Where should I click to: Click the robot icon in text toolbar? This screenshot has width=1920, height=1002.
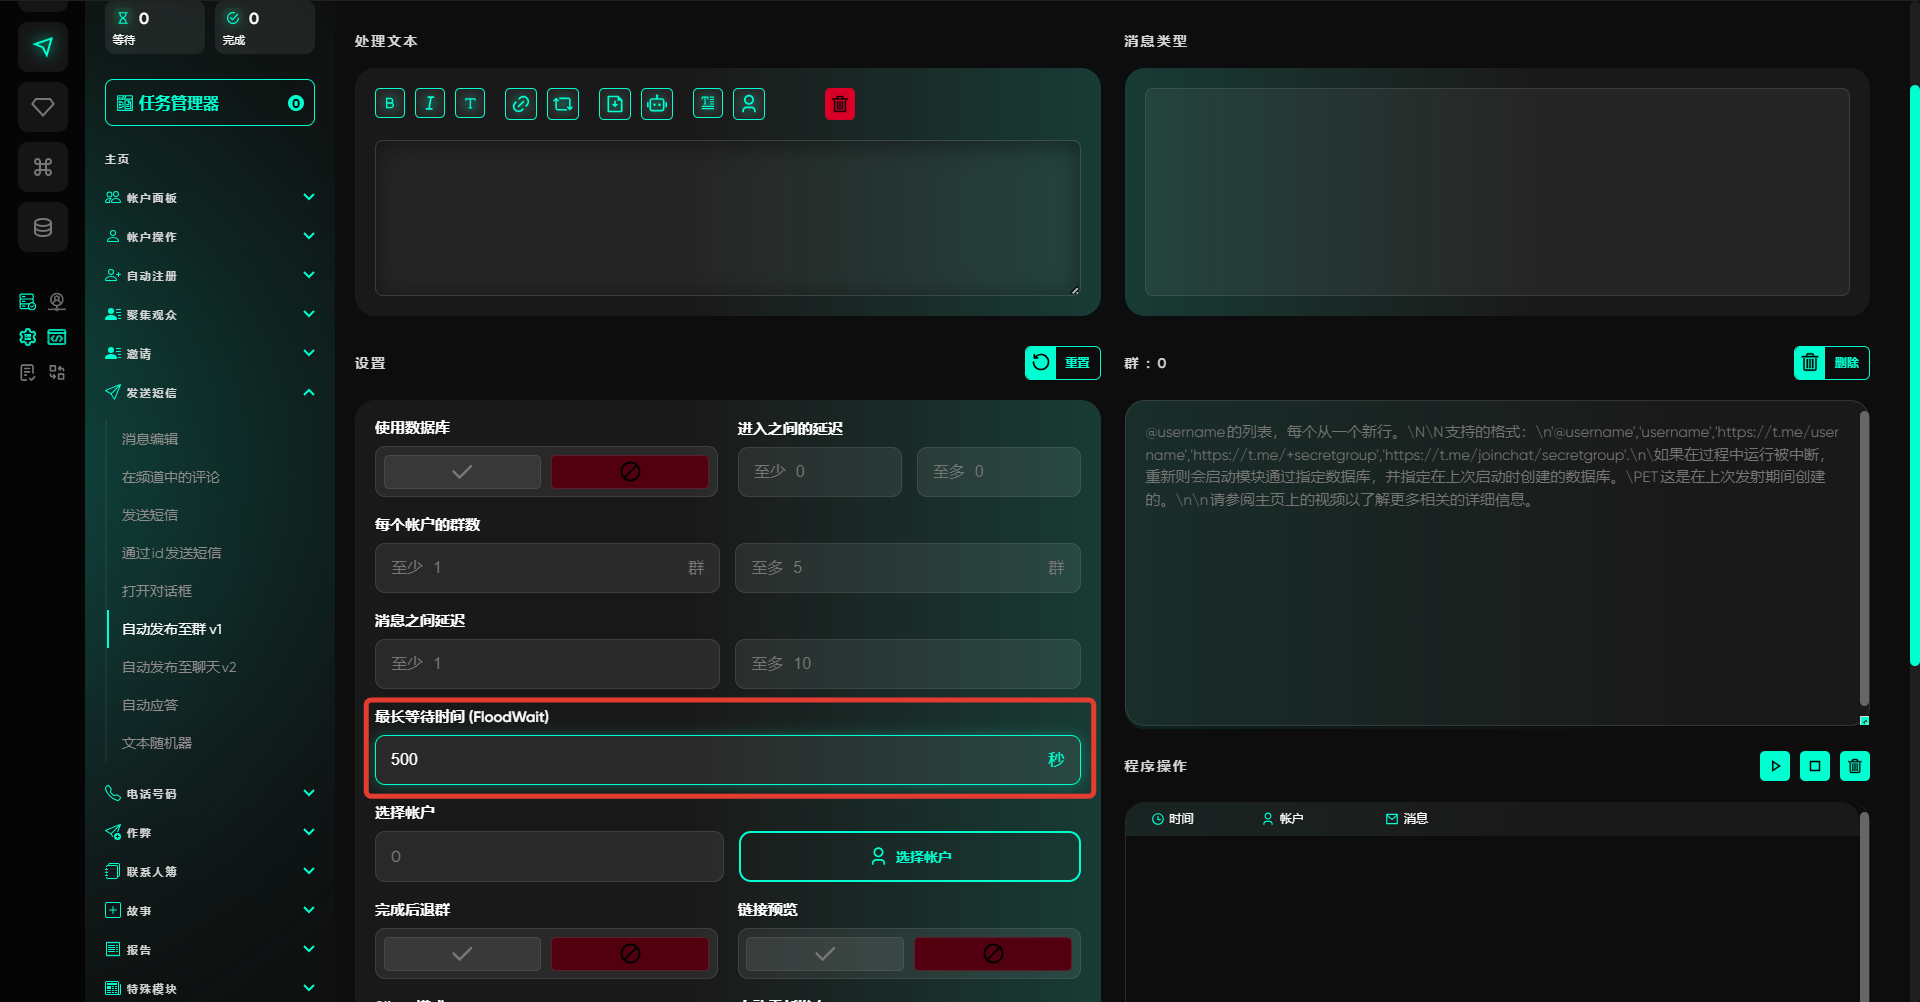tap(657, 104)
